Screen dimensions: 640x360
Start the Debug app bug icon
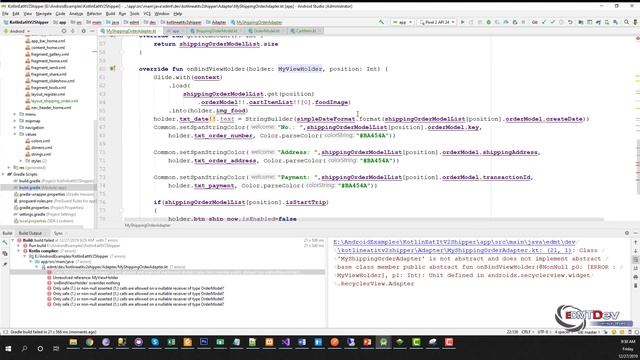pyautogui.click(x=488, y=22)
